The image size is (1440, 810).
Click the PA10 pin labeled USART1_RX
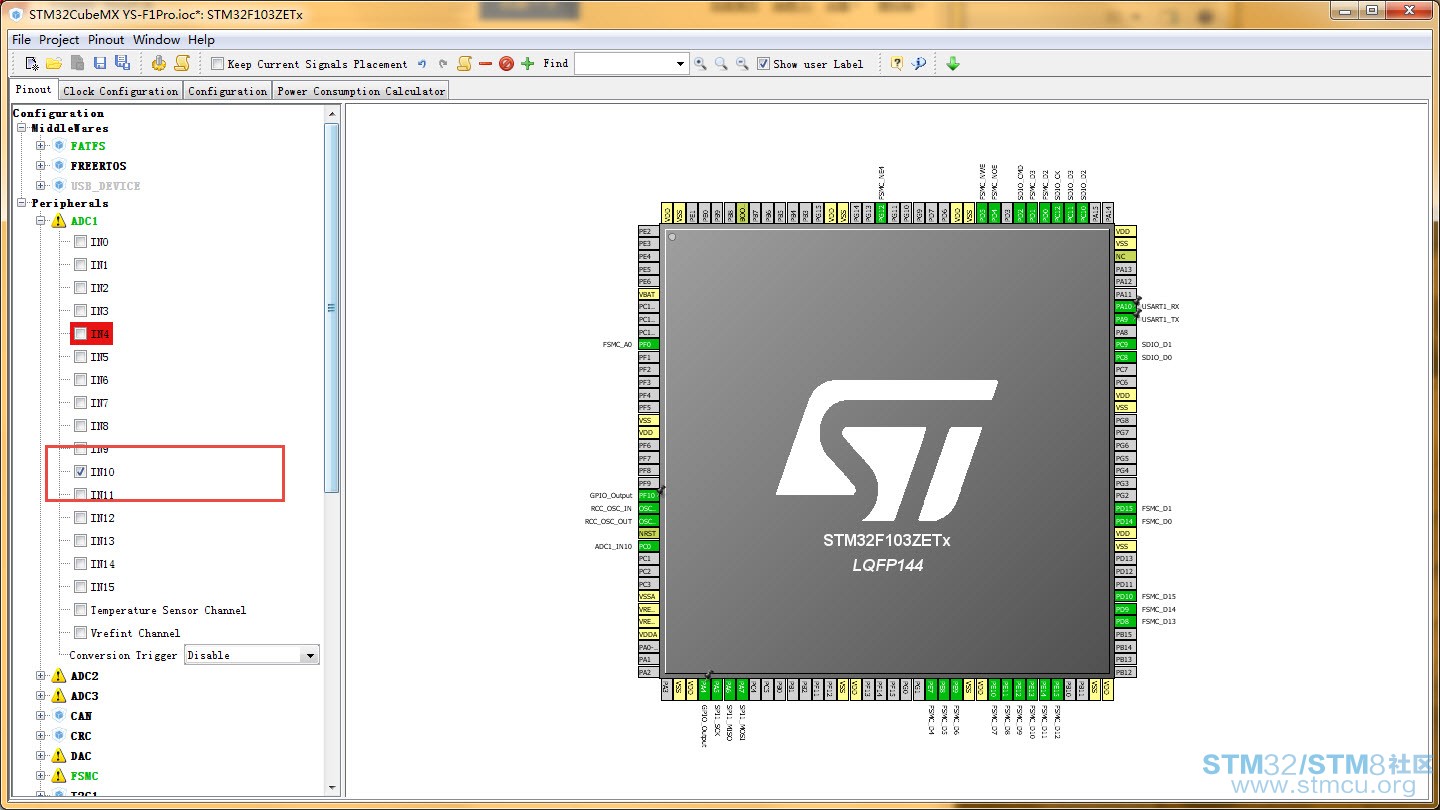point(1125,307)
